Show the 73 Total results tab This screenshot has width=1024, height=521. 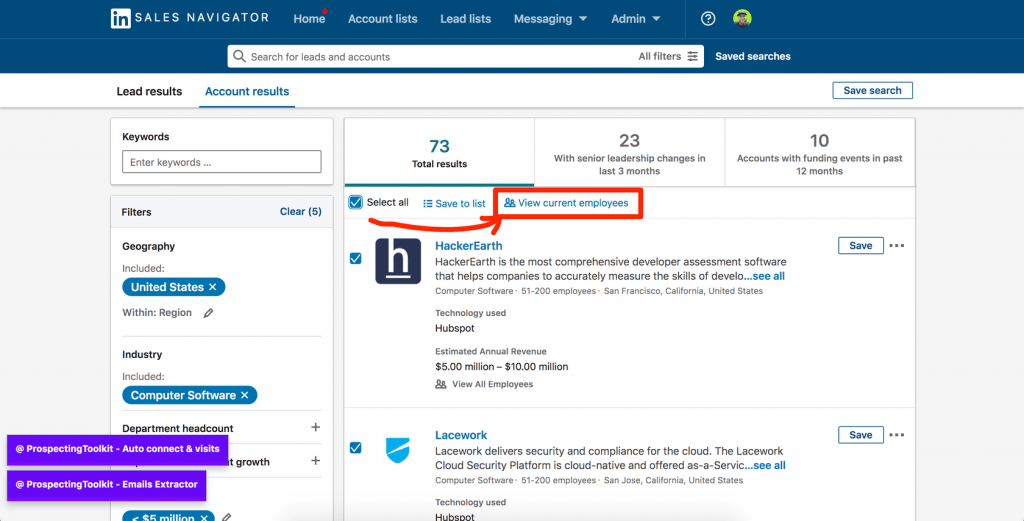coord(439,153)
